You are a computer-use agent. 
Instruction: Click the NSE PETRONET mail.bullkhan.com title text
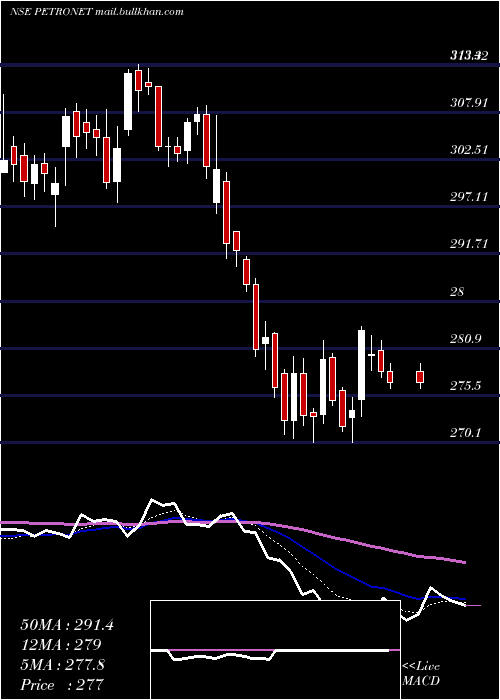coord(97,12)
